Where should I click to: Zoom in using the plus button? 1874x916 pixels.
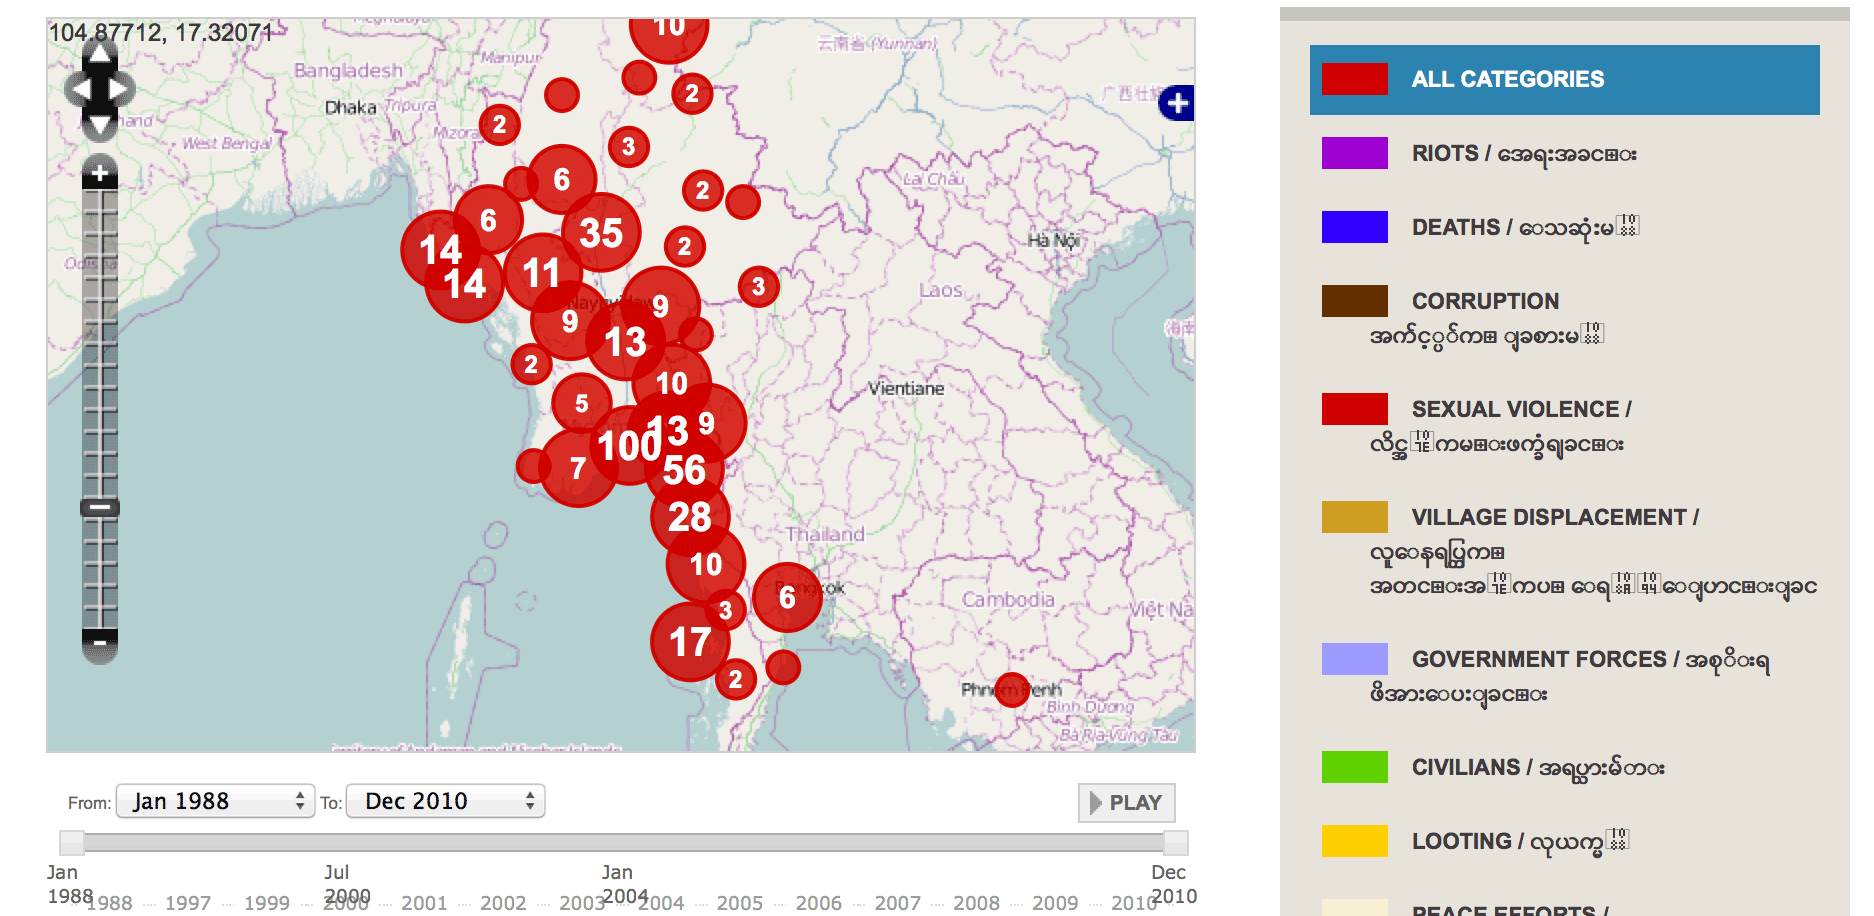click(99, 173)
